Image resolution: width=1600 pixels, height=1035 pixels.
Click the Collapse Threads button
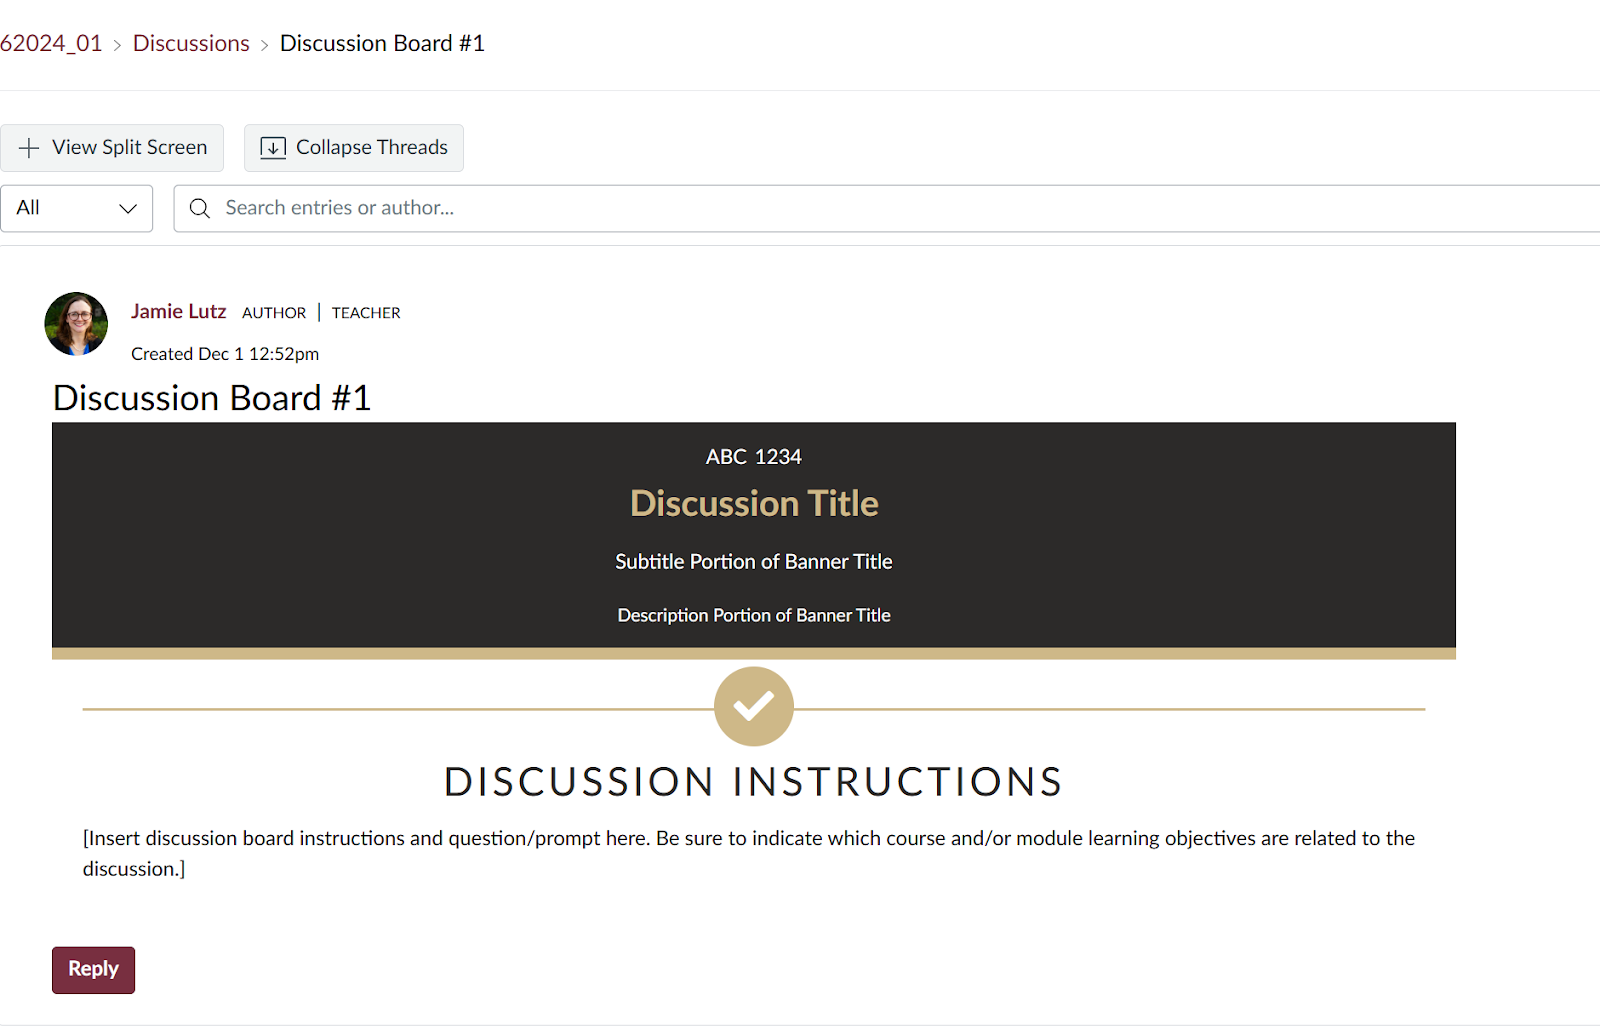(x=354, y=148)
